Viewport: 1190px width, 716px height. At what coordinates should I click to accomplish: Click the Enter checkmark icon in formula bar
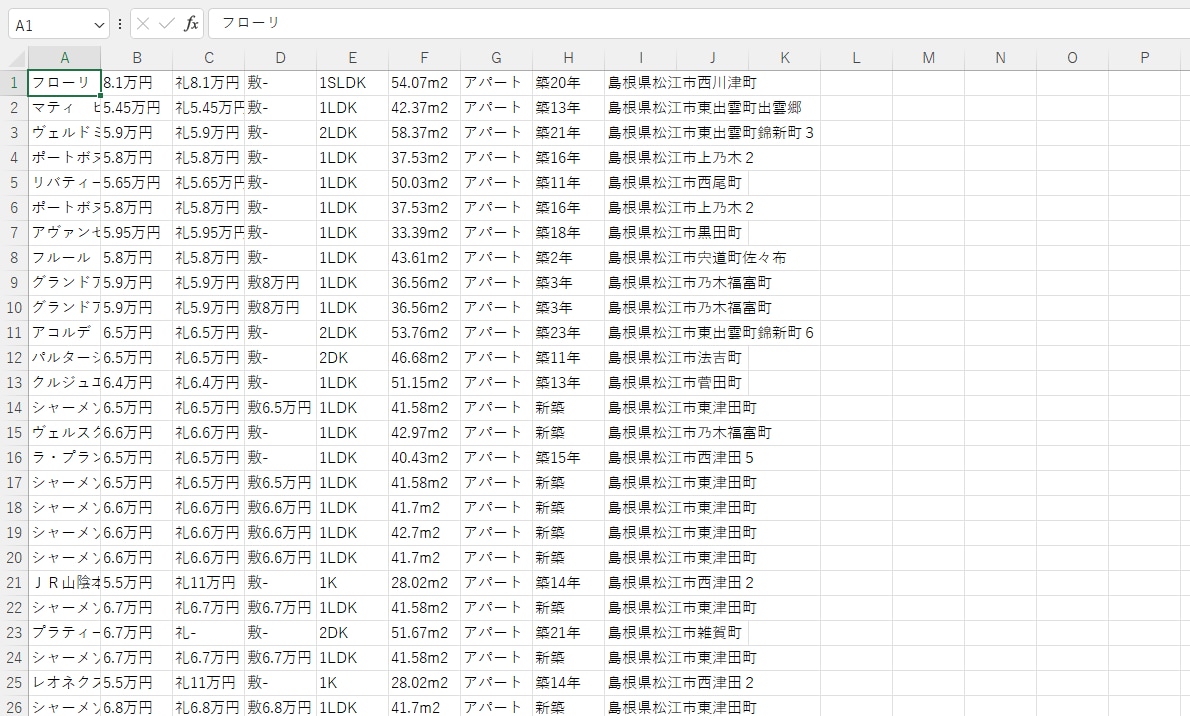(167, 24)
